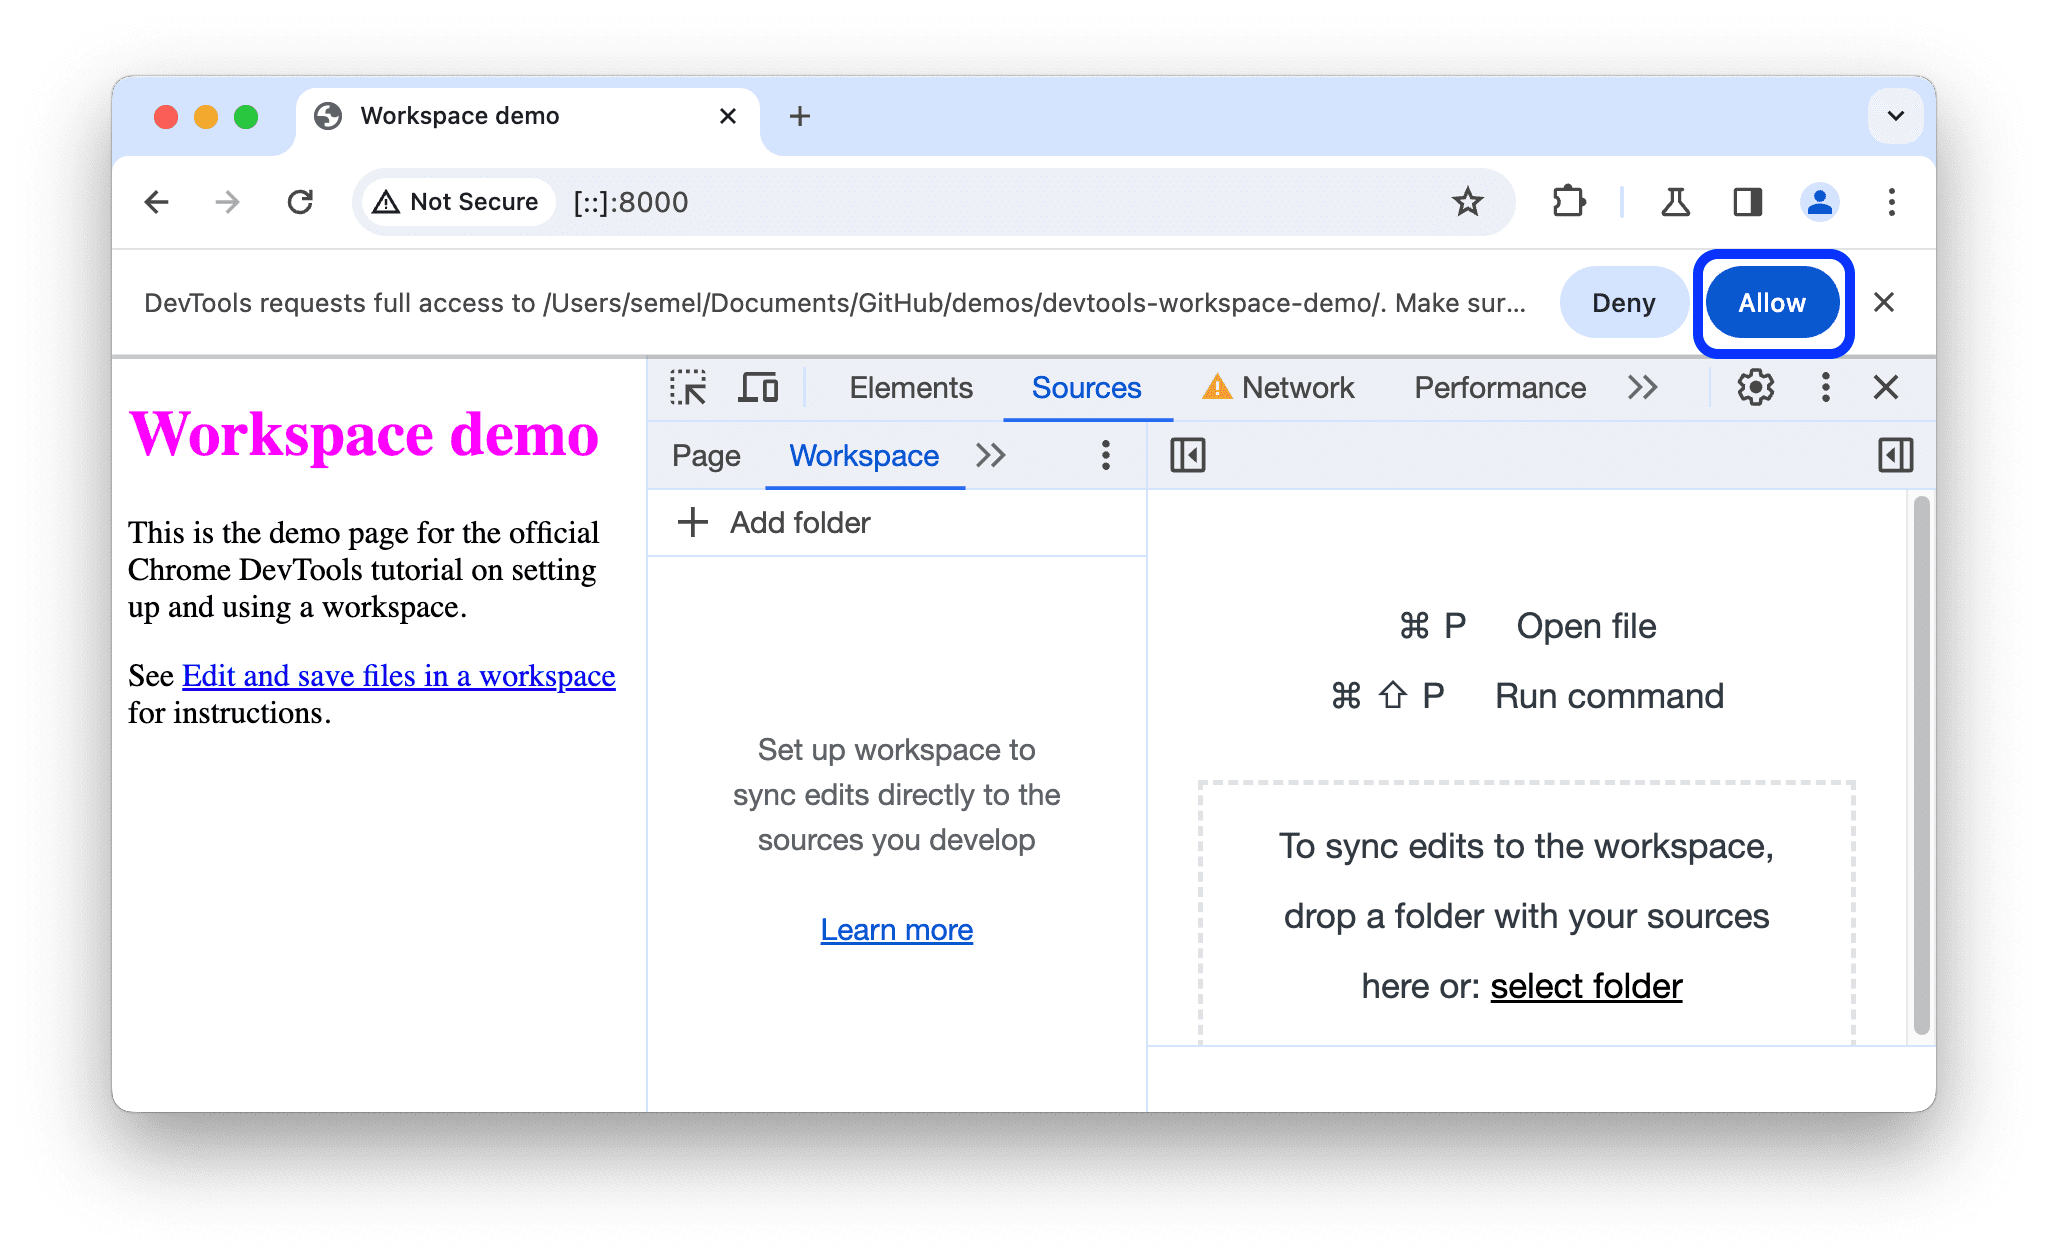2048x1260 pixels.
Task: Deny DevTools folder access request
Action: (x=1619, y=303)
